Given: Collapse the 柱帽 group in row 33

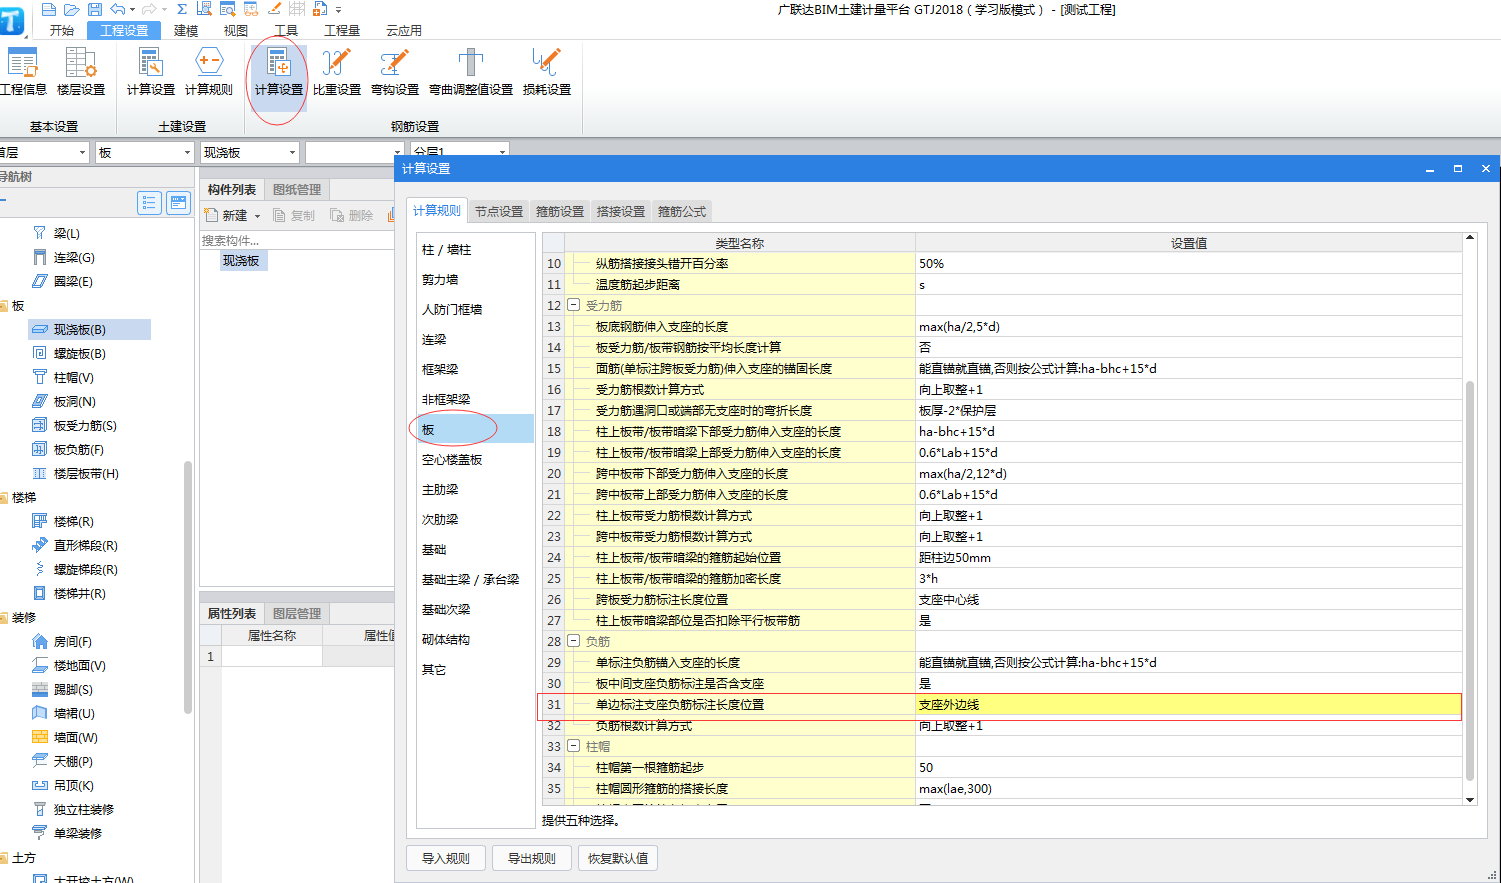Looking at the screenshot, I should point(574,746).
